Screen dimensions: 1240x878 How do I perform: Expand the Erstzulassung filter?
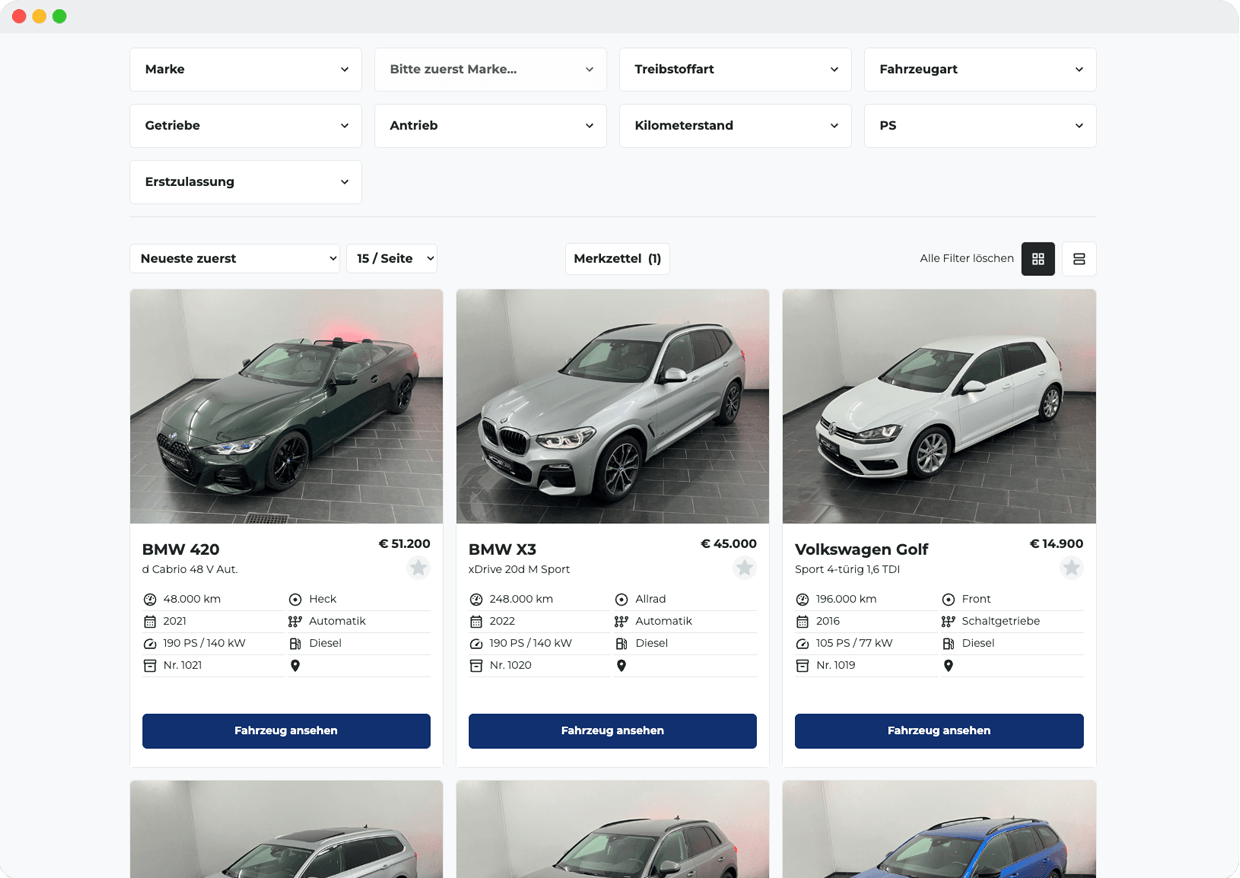[246, 182]
